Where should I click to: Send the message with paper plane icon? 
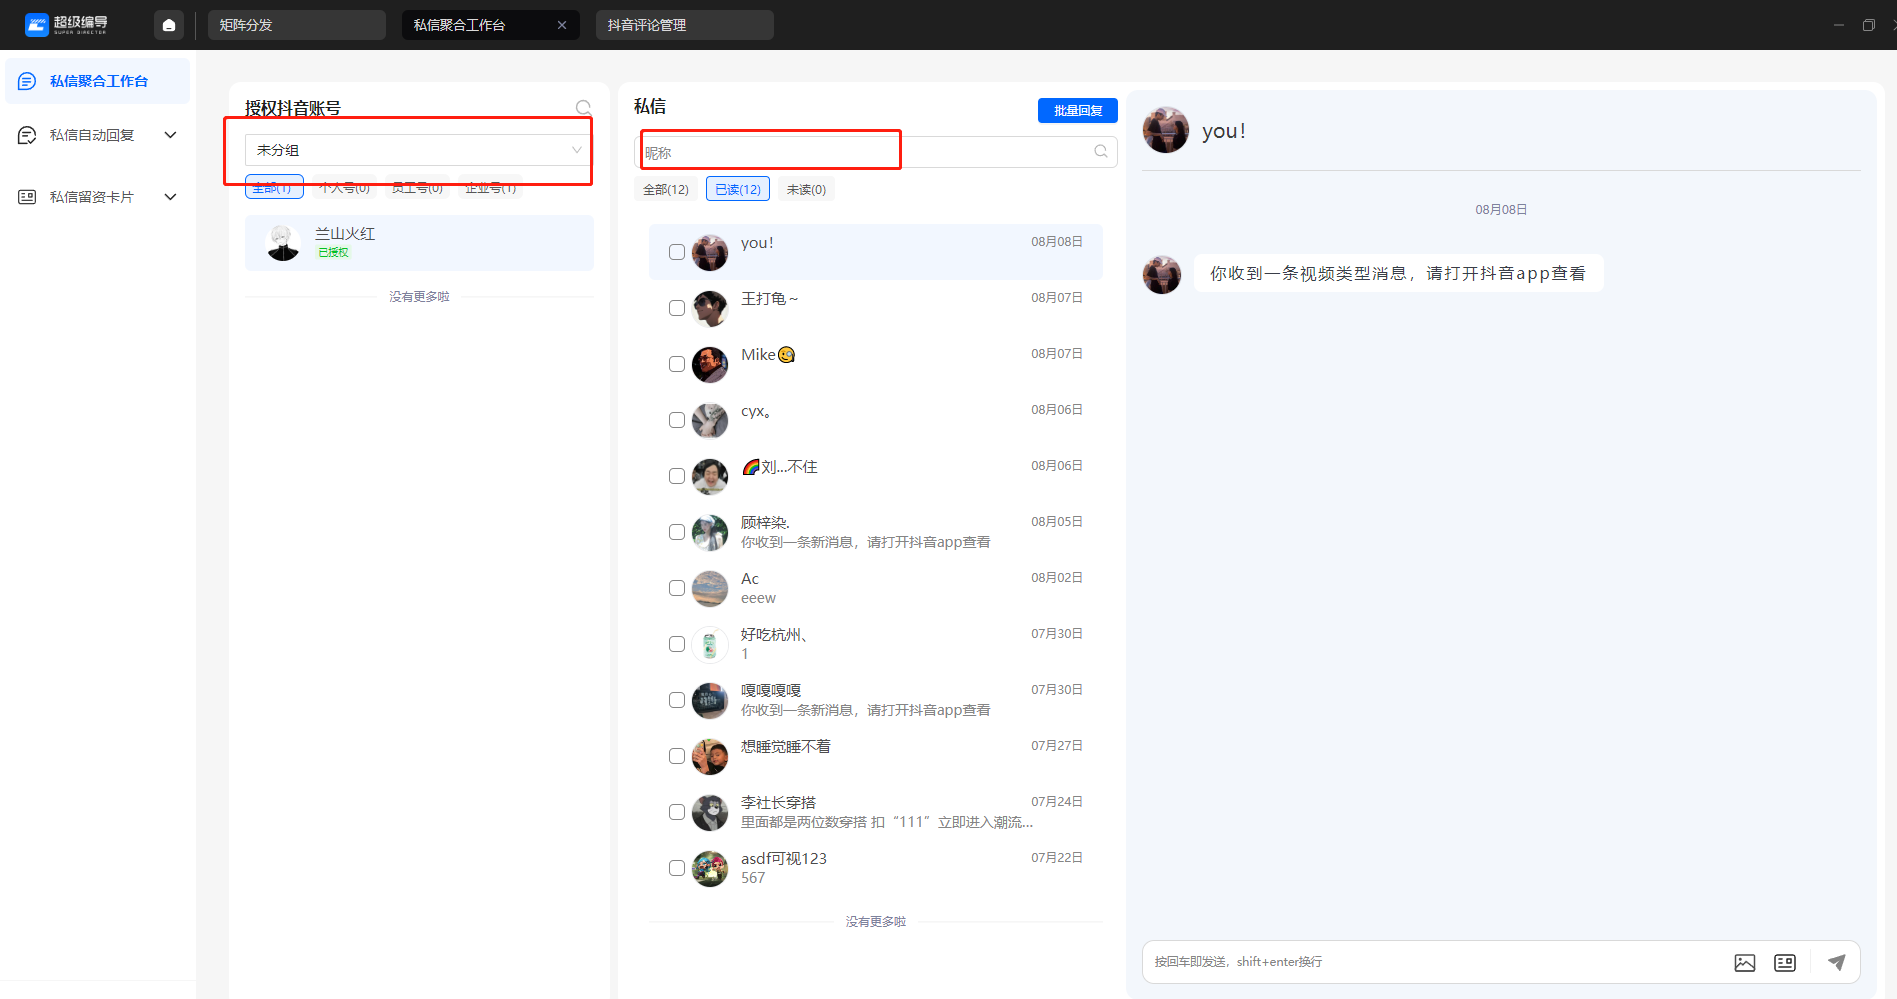click(x=1836, y=962)
